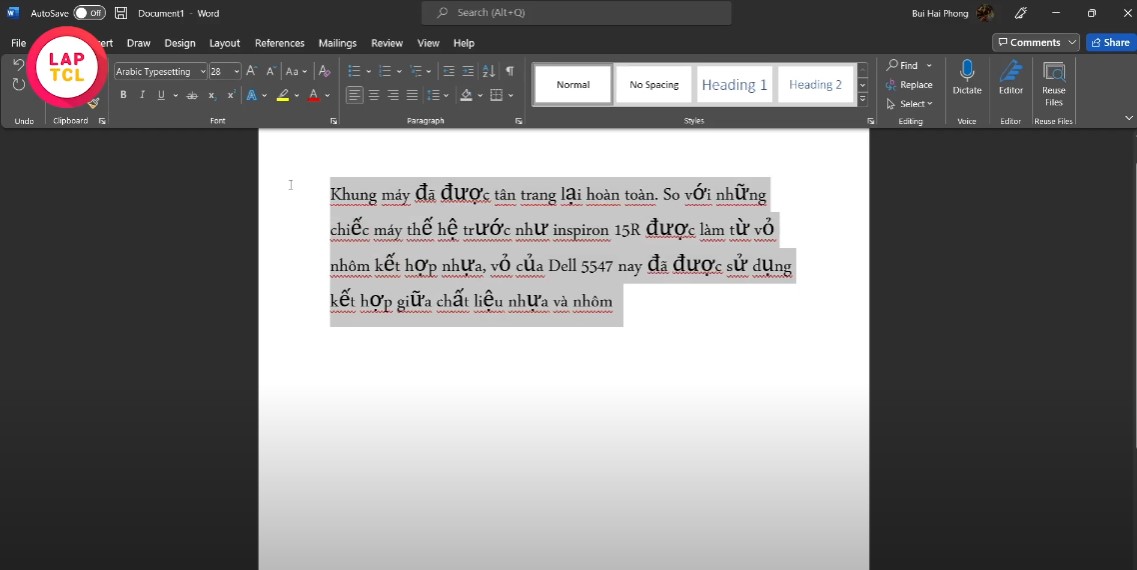Show paragraph marks with the pilcrow icon
Image resolution: width=1137 pixels, height=570 pixels.
(x=510, y=71)
